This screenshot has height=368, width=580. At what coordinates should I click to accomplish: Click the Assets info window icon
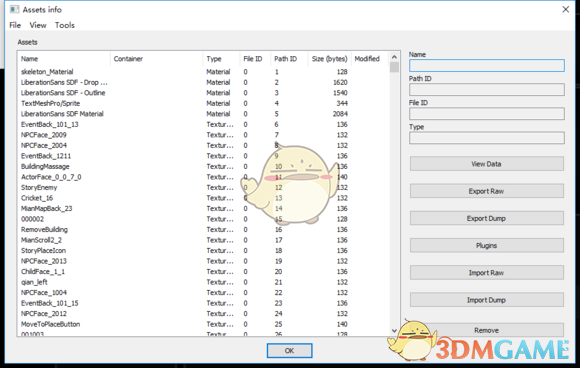coord(14,9)
